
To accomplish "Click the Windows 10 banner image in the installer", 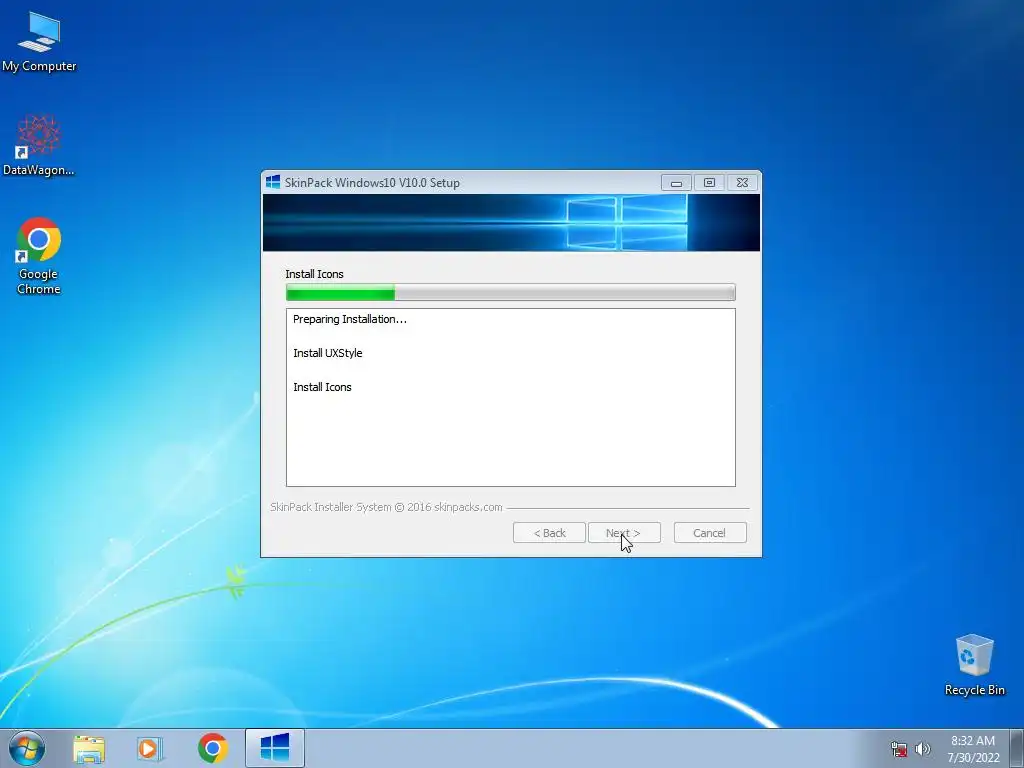I will click(511, 223).
